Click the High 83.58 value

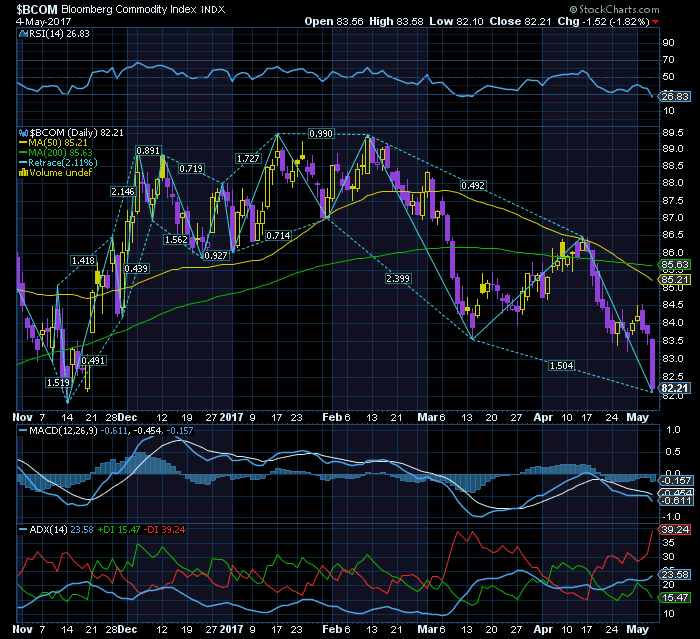(396, 21)
